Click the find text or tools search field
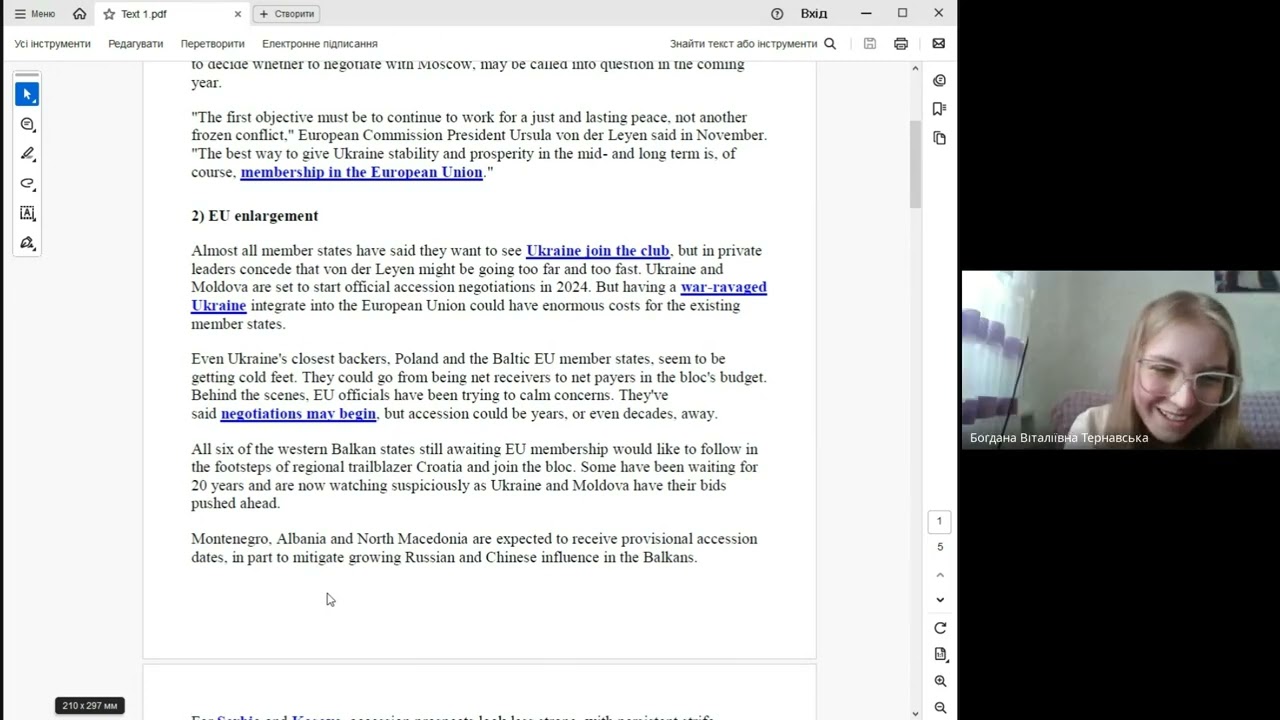This screenshot has width=1280, height=720. click(752, 44)
